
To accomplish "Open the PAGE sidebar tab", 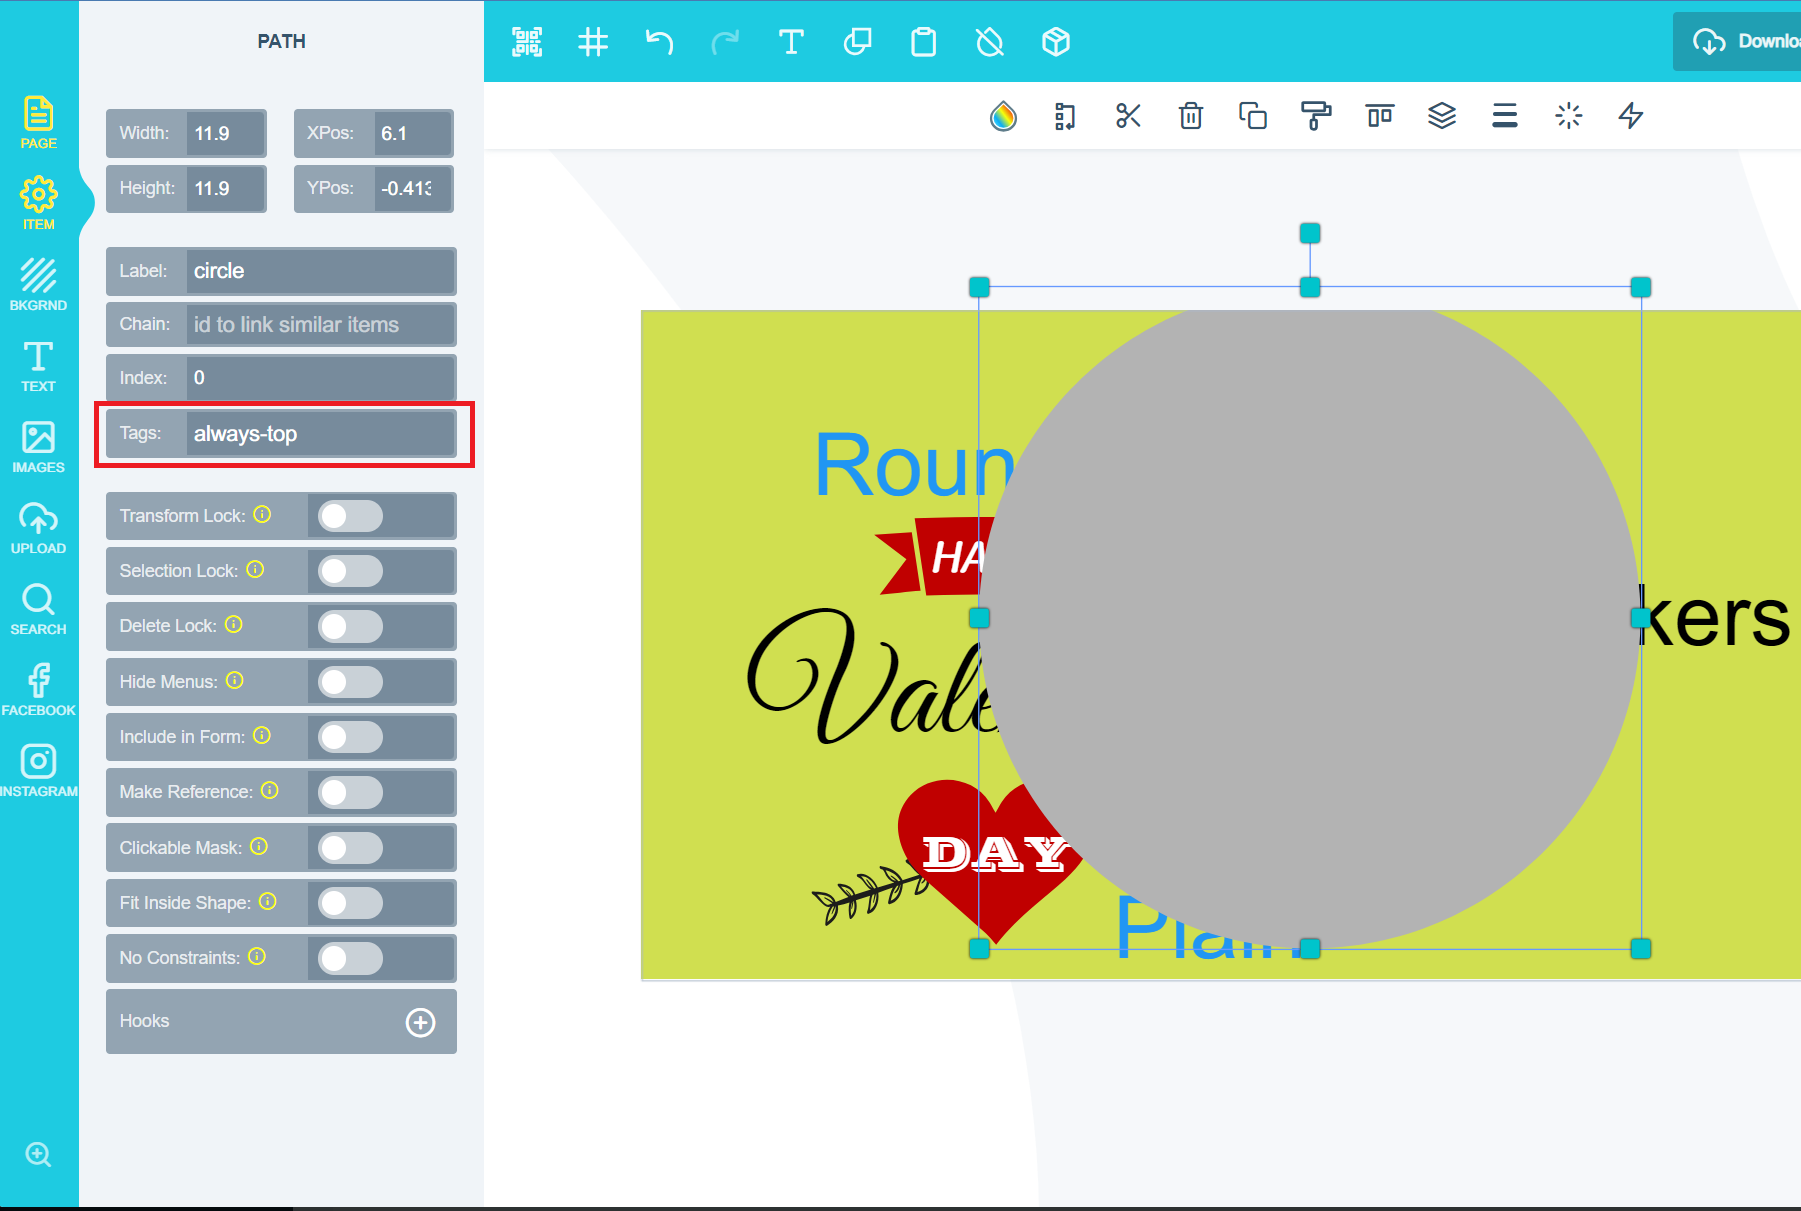I will pyautogui.click(x=39, y=123).
